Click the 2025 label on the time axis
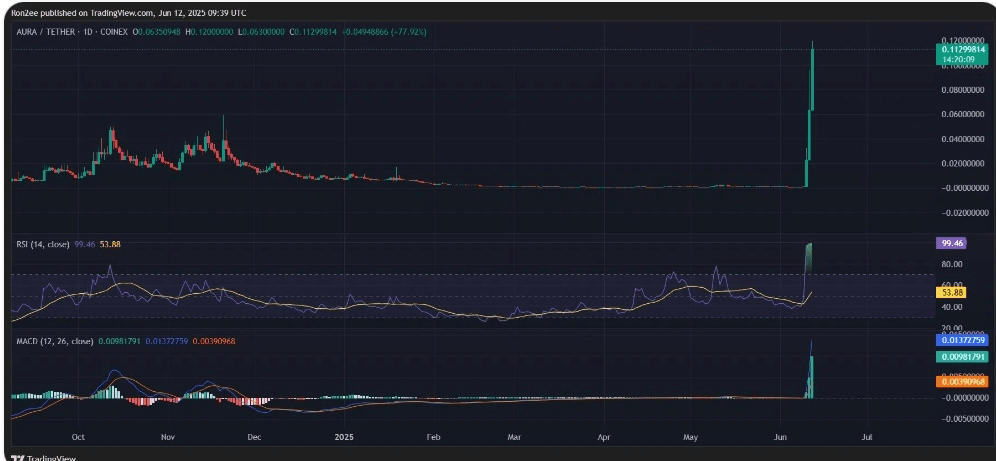Image resolution: width=996 pixels, height=461 pixels. [x=343, y=437]
